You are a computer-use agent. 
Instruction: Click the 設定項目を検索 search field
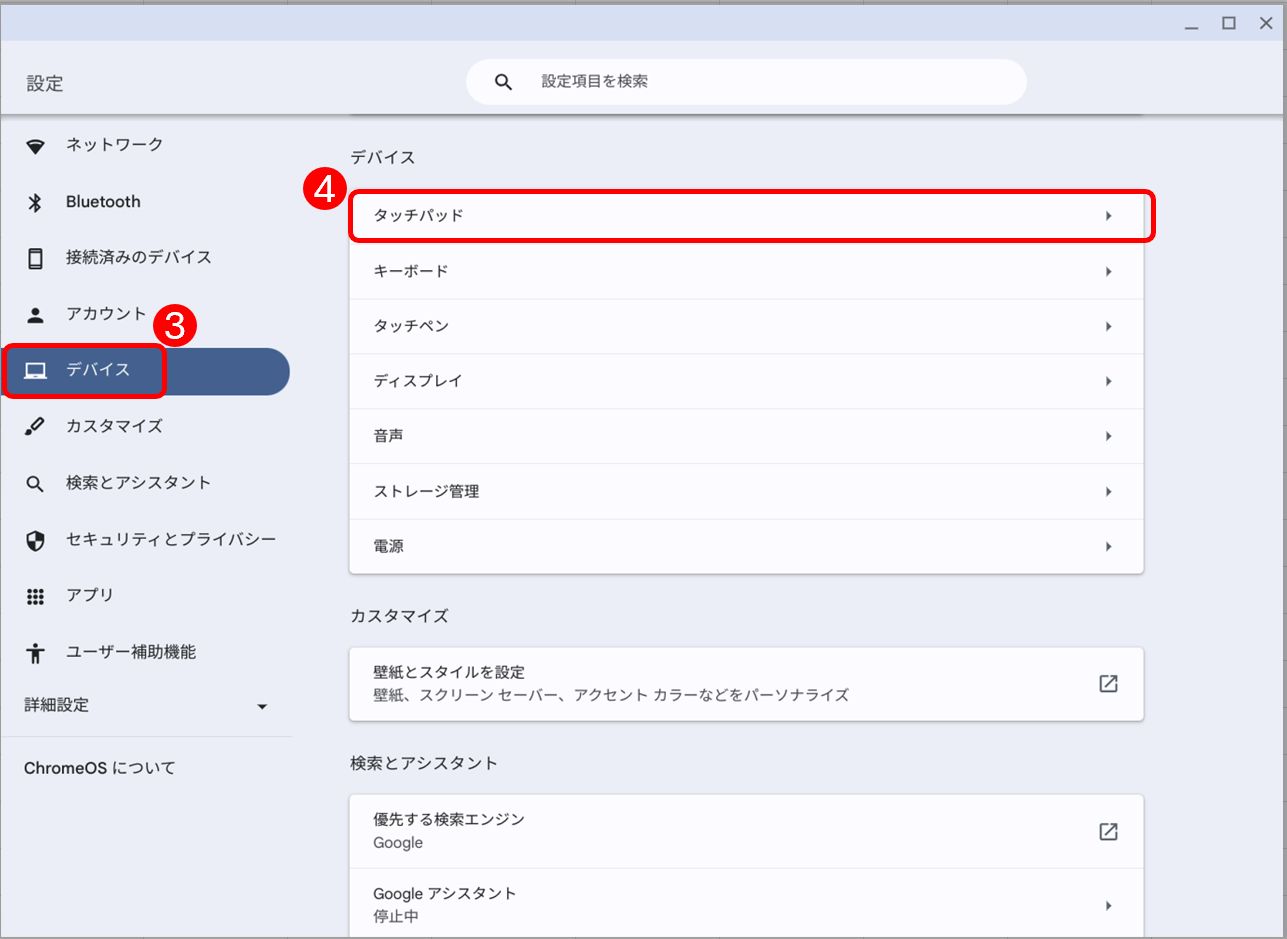760,82
